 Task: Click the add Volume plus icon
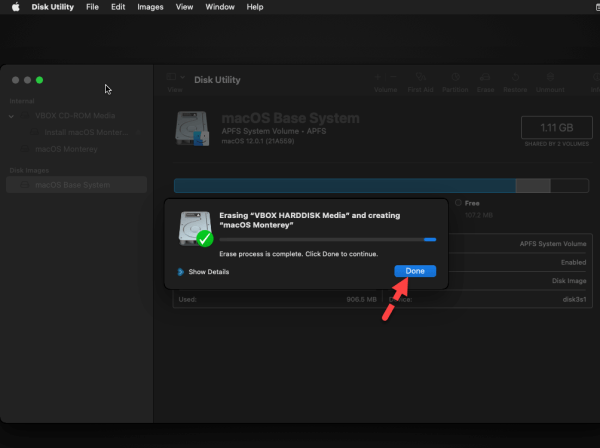[377, 77]
